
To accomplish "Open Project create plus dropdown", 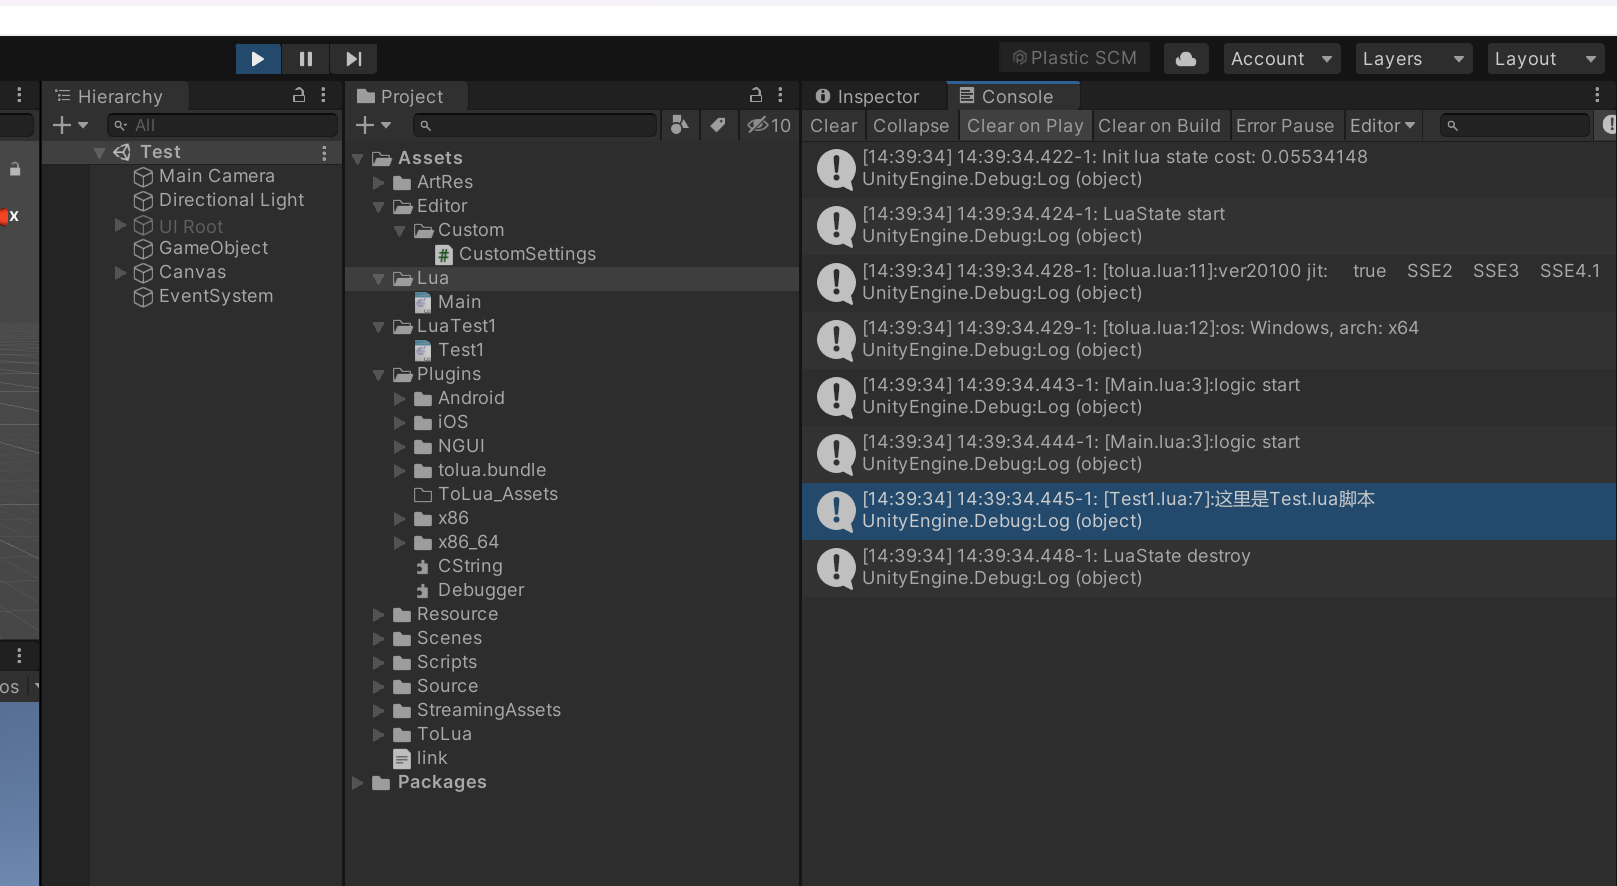I will point(374,125).
